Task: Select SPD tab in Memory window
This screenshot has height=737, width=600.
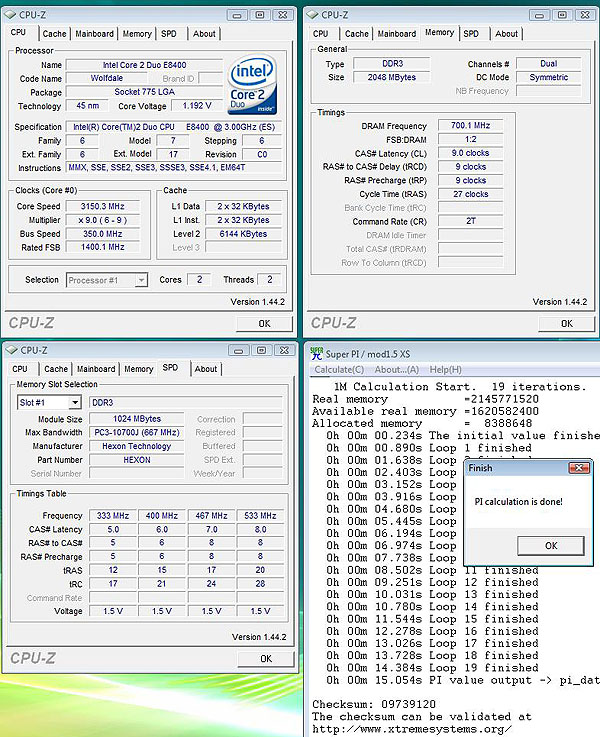Action: [471, 34]
